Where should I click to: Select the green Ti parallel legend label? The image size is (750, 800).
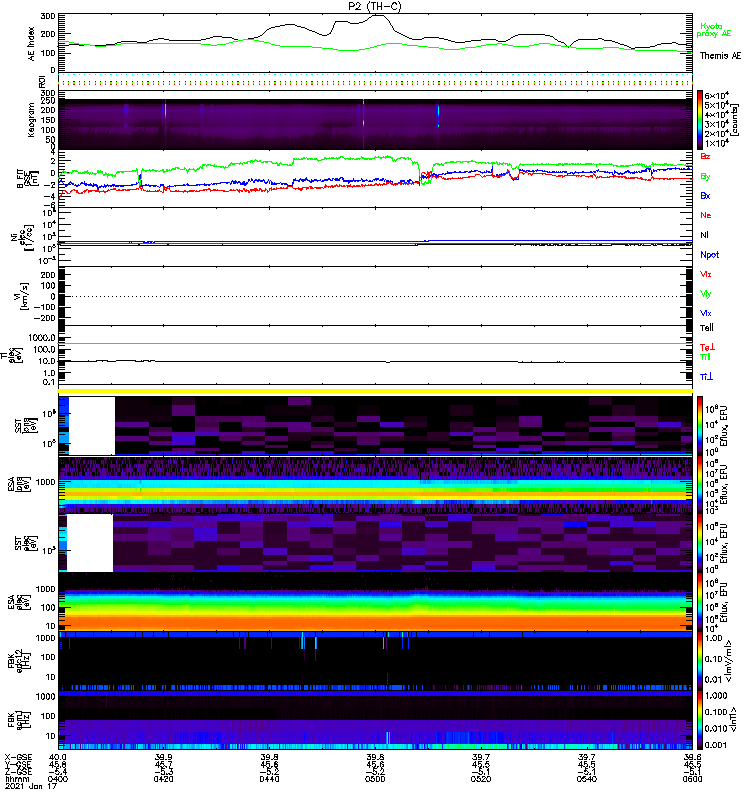click(x=705, y=357)
